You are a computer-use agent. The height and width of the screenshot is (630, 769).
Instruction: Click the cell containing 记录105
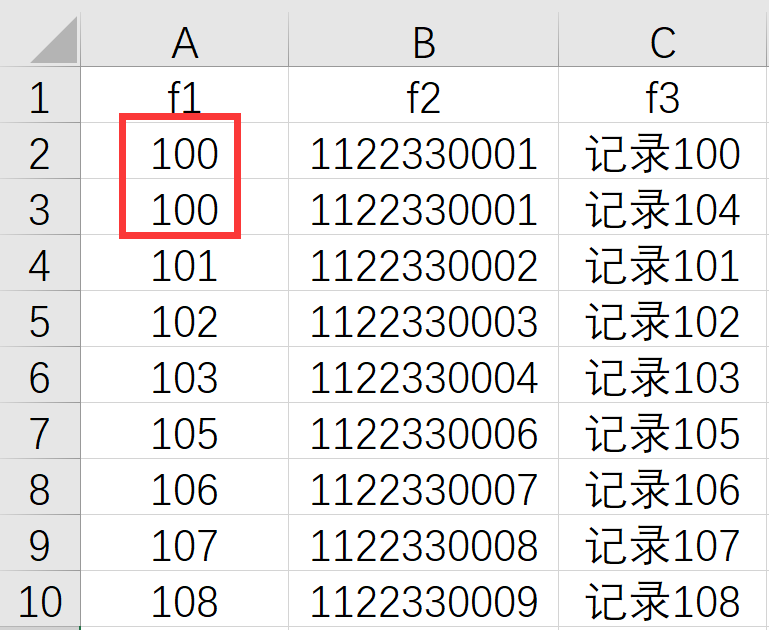point(662,434)
